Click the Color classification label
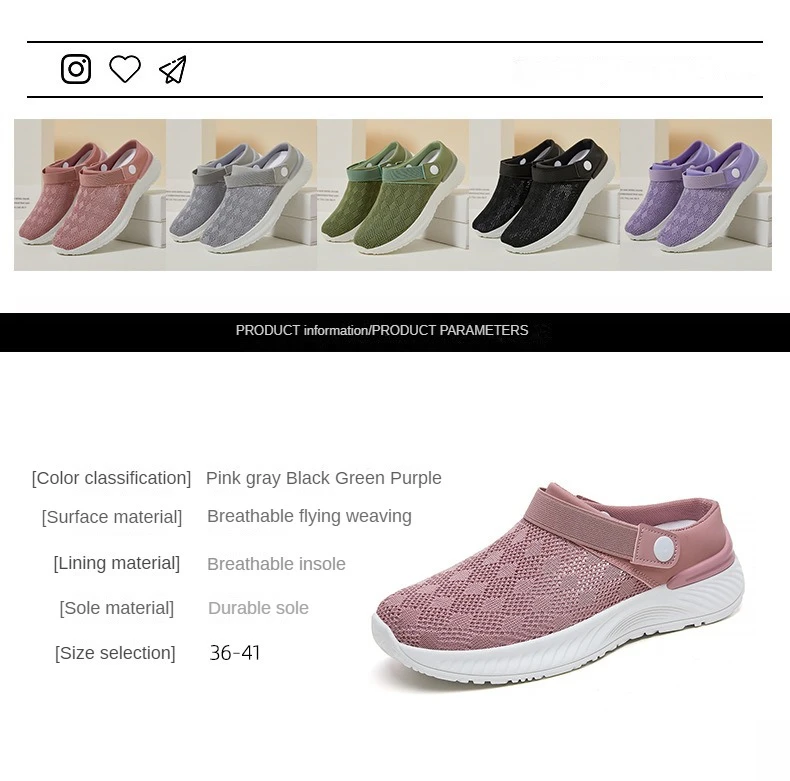 click(x=111, y=478)
